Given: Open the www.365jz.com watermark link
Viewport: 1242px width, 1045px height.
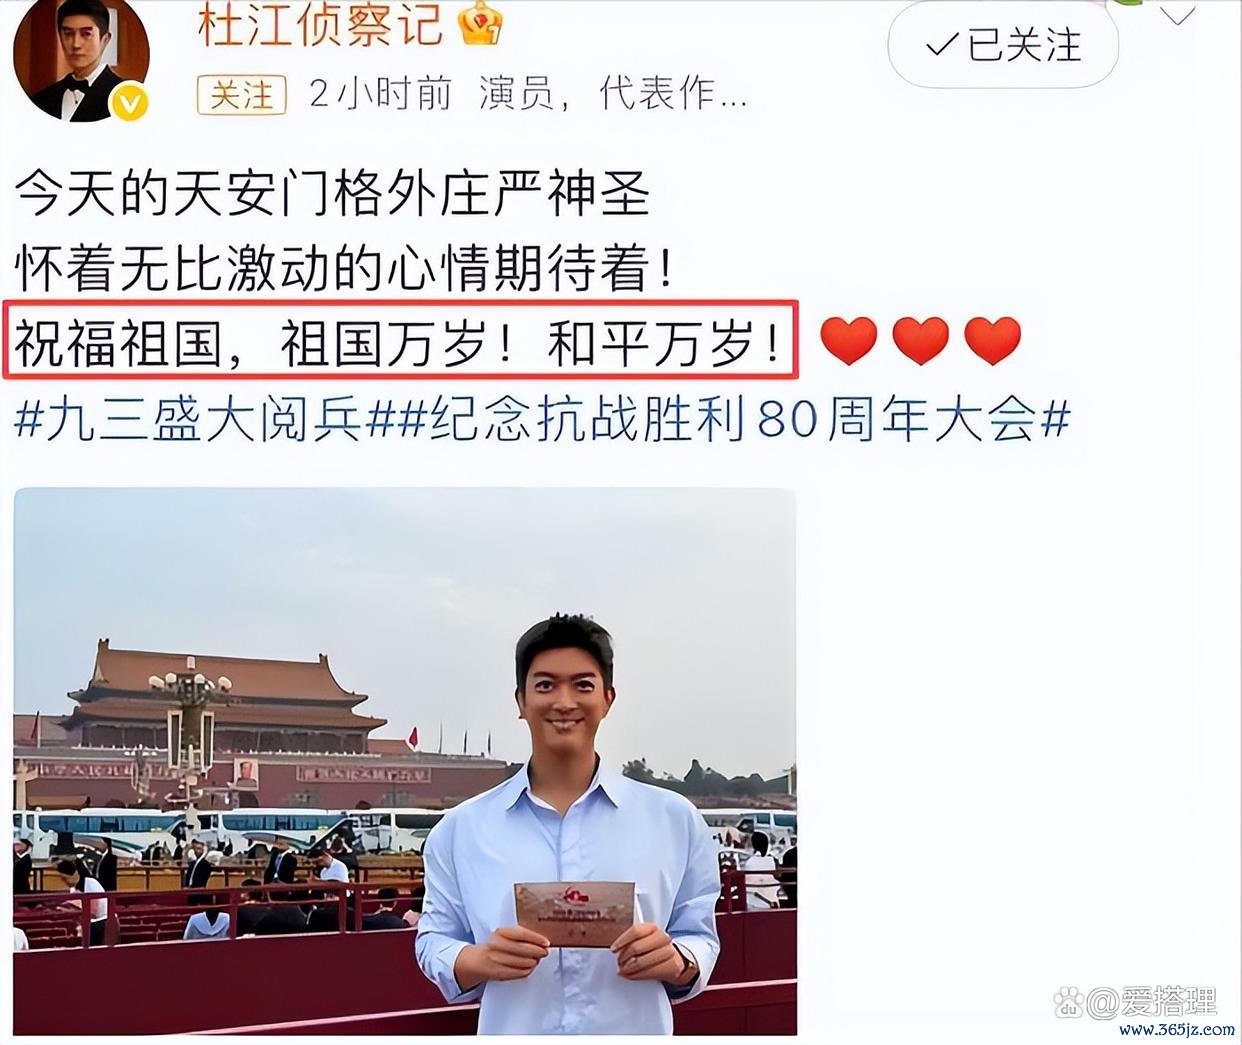Looking at the screenshot, I should pos(1178,1030).
